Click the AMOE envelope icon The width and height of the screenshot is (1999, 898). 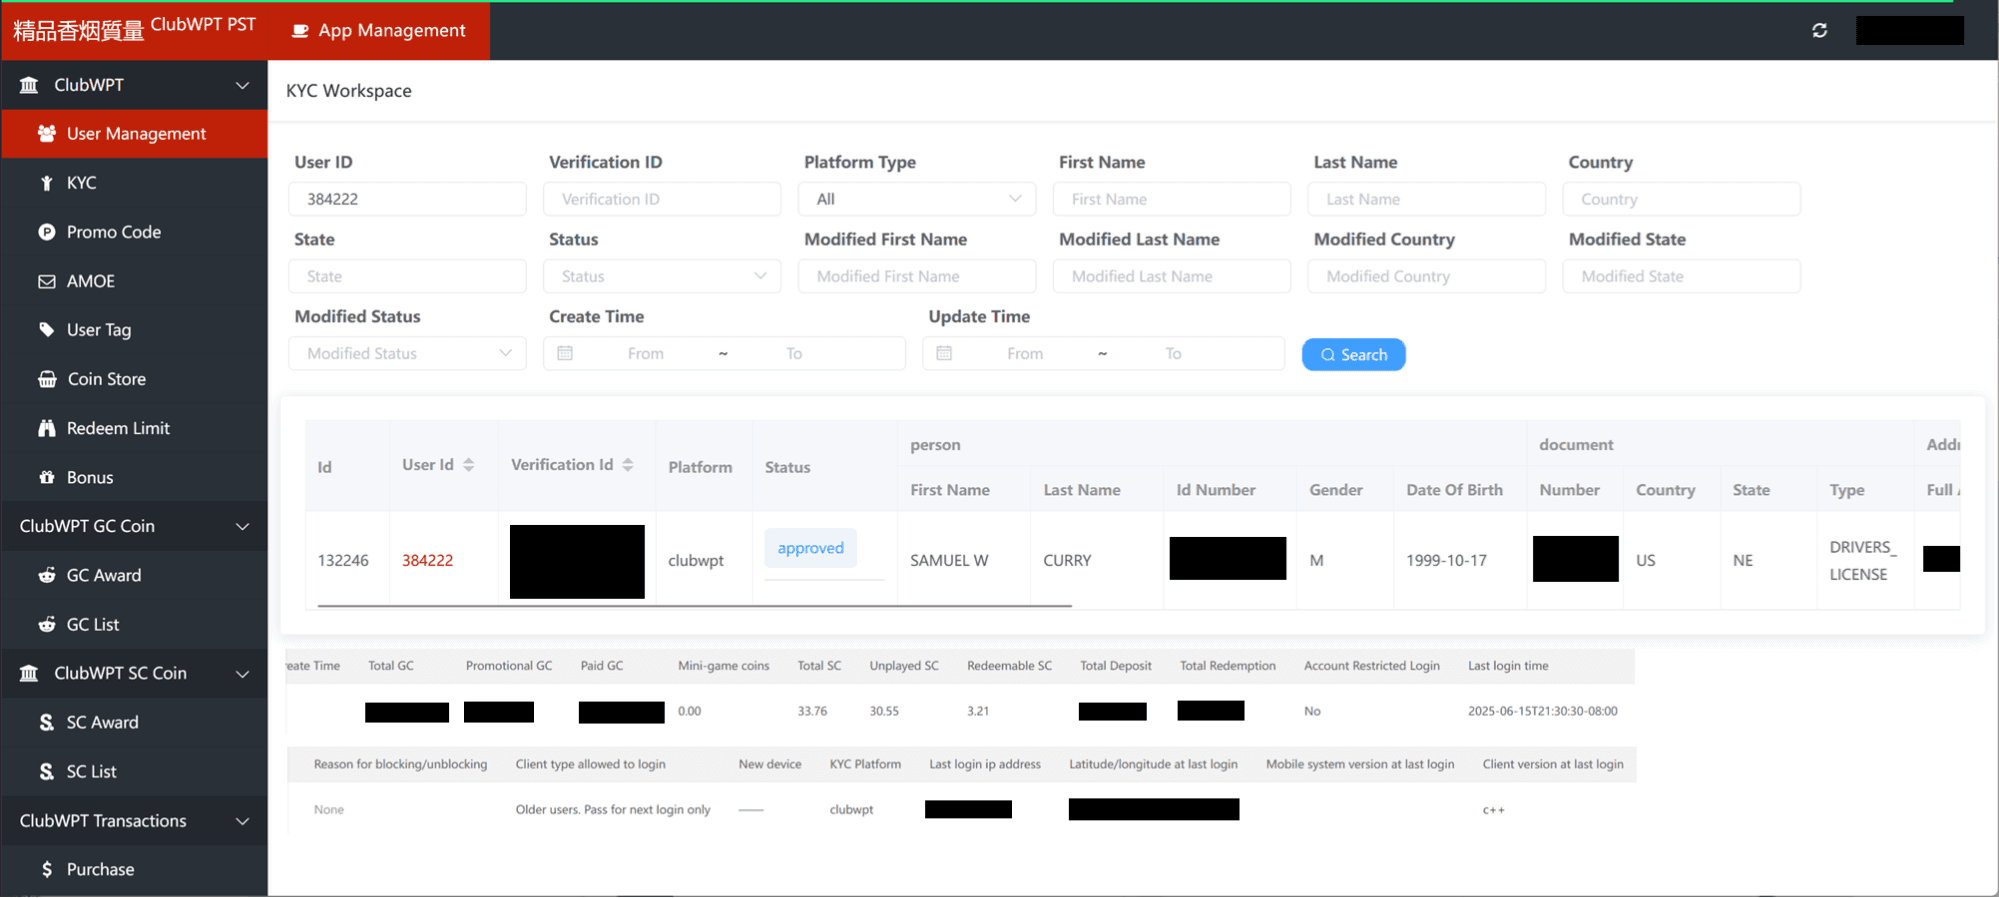coord(46,281)
